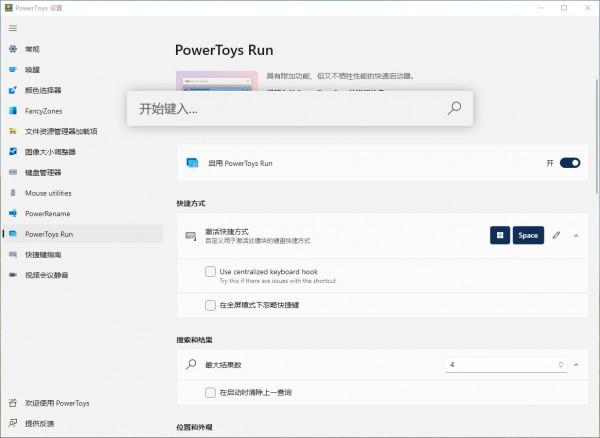Open the Mouse utilities page
Image resolution: width=600 pixels, height=438 pixels.
82,193
